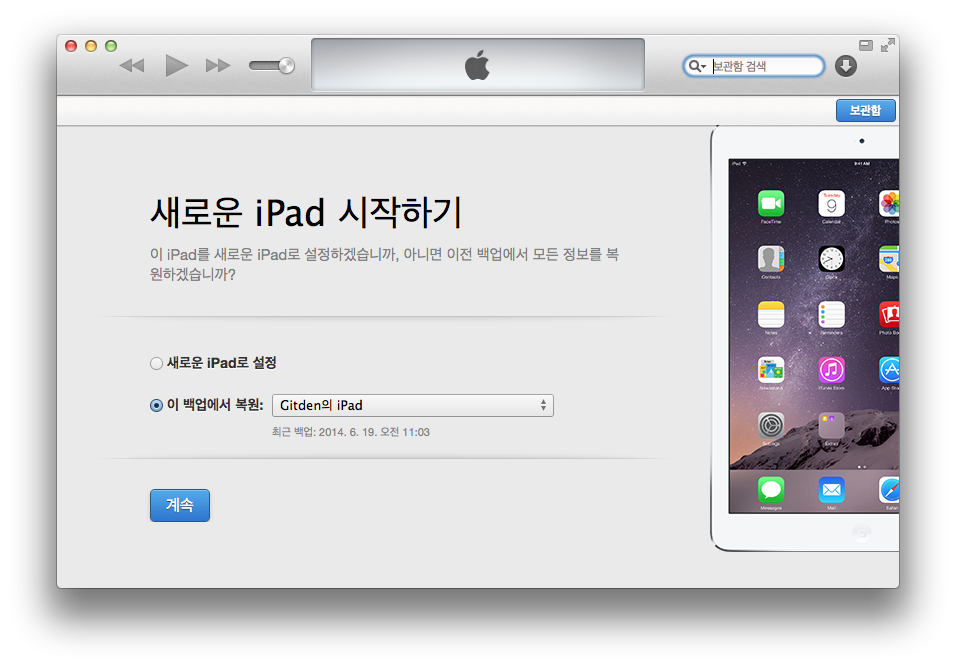Click the Contacts icon on iPad image
This screenshot has width=956, height=667.
[771, 259]
